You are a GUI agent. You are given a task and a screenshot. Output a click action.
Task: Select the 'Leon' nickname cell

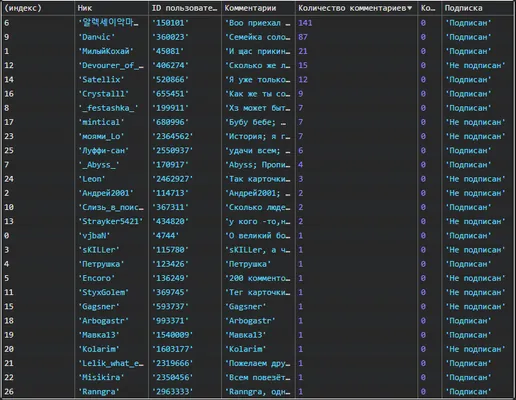pos(112,179)
